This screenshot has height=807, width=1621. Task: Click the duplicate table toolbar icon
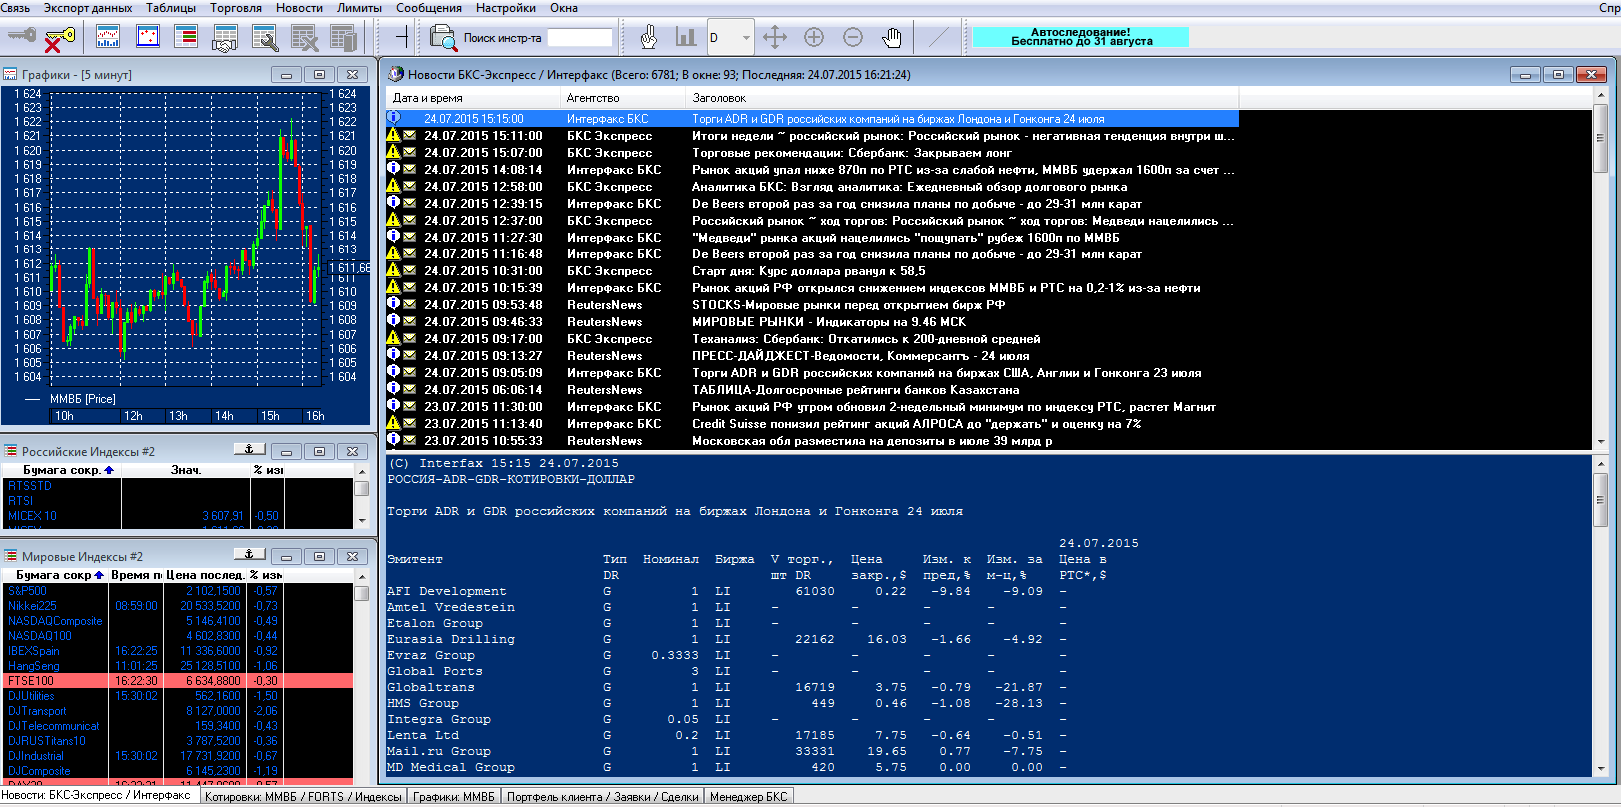(344, 38)
